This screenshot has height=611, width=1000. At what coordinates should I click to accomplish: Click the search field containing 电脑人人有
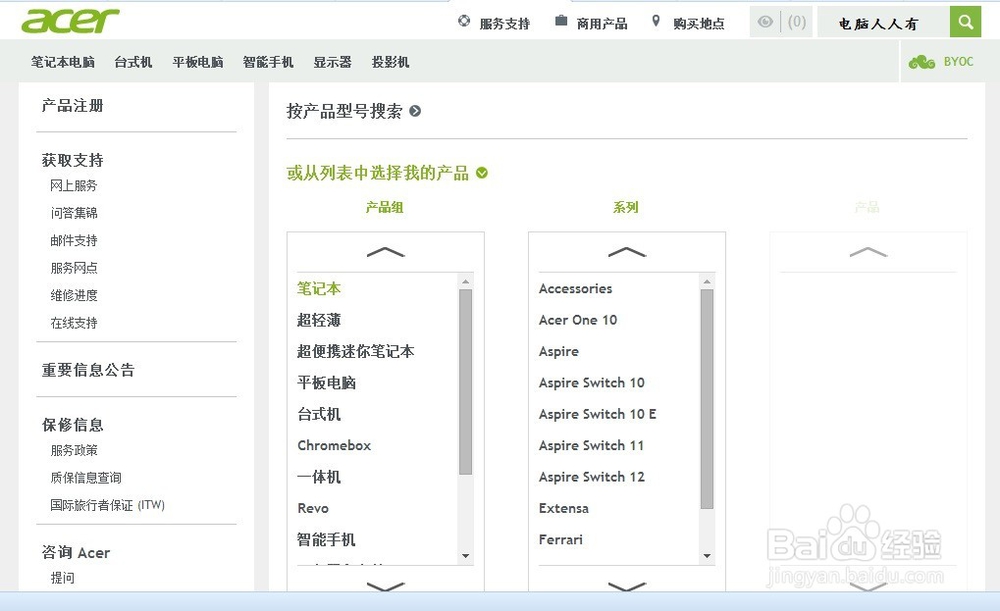click(x=884, y=22)
